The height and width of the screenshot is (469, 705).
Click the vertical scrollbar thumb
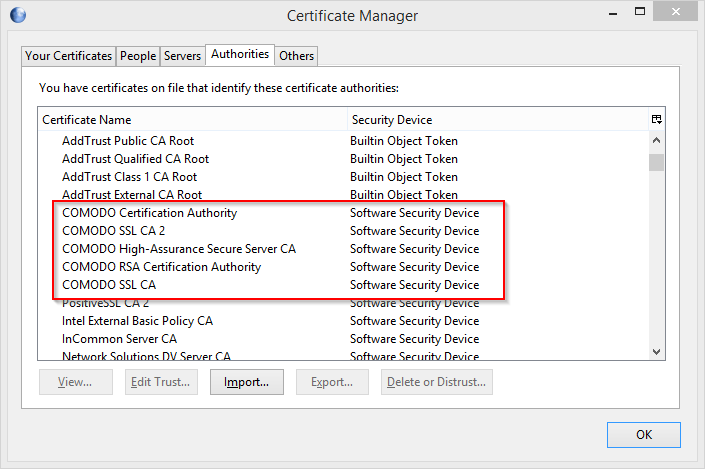[x=656, y=162]
